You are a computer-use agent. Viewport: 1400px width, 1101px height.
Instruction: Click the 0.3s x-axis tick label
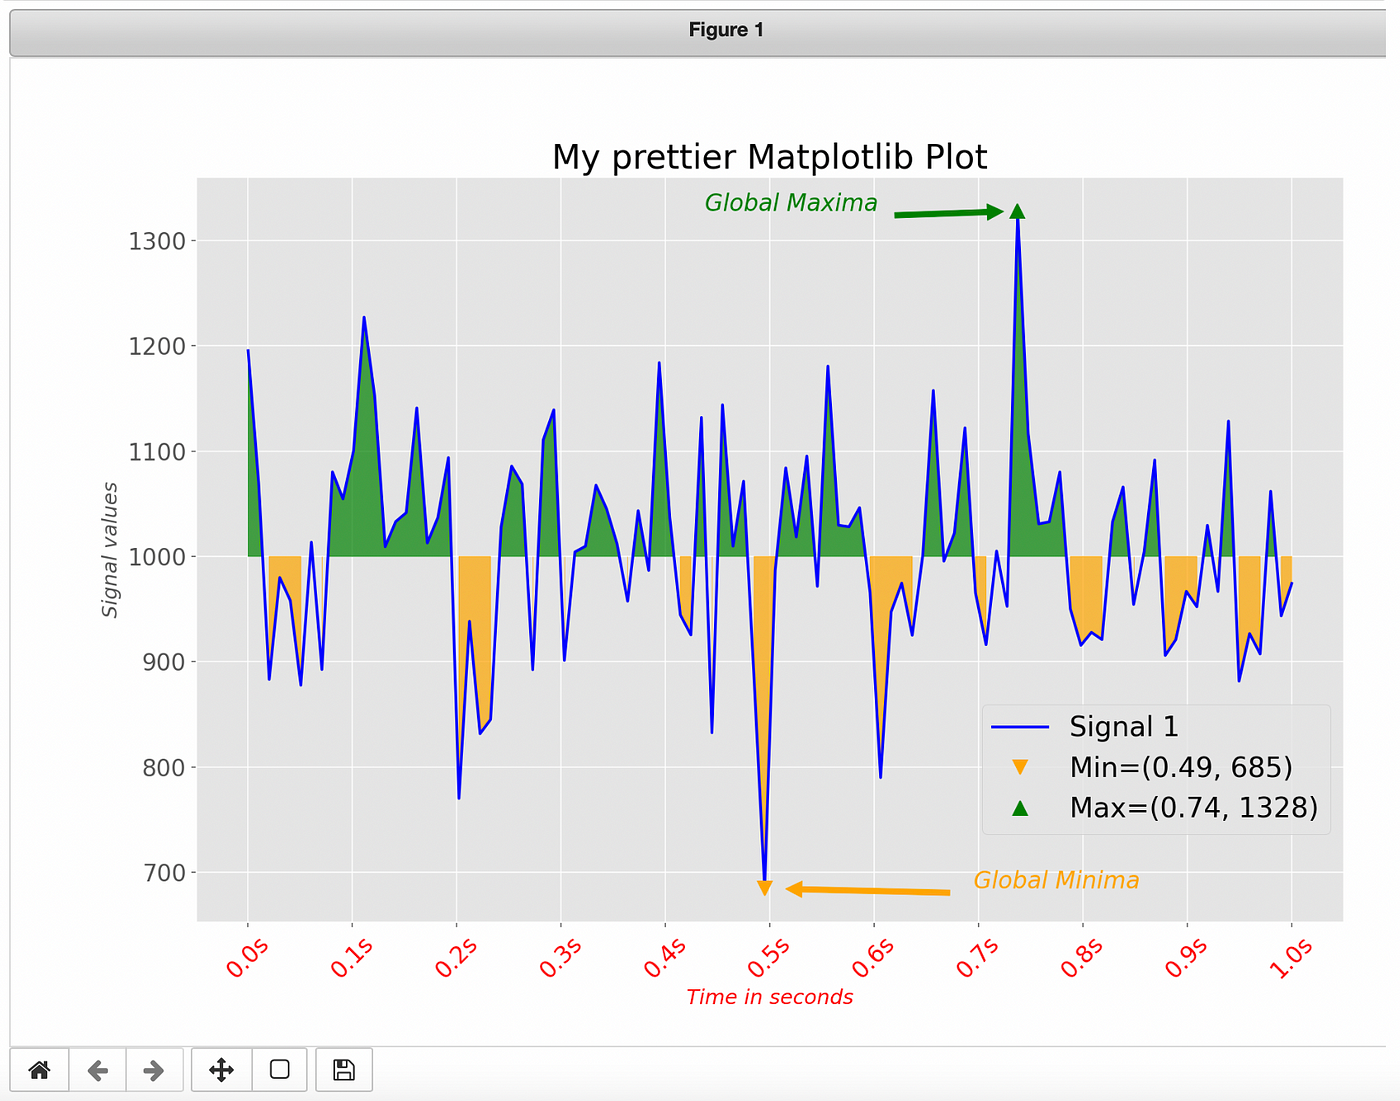[x=560, y=957]
